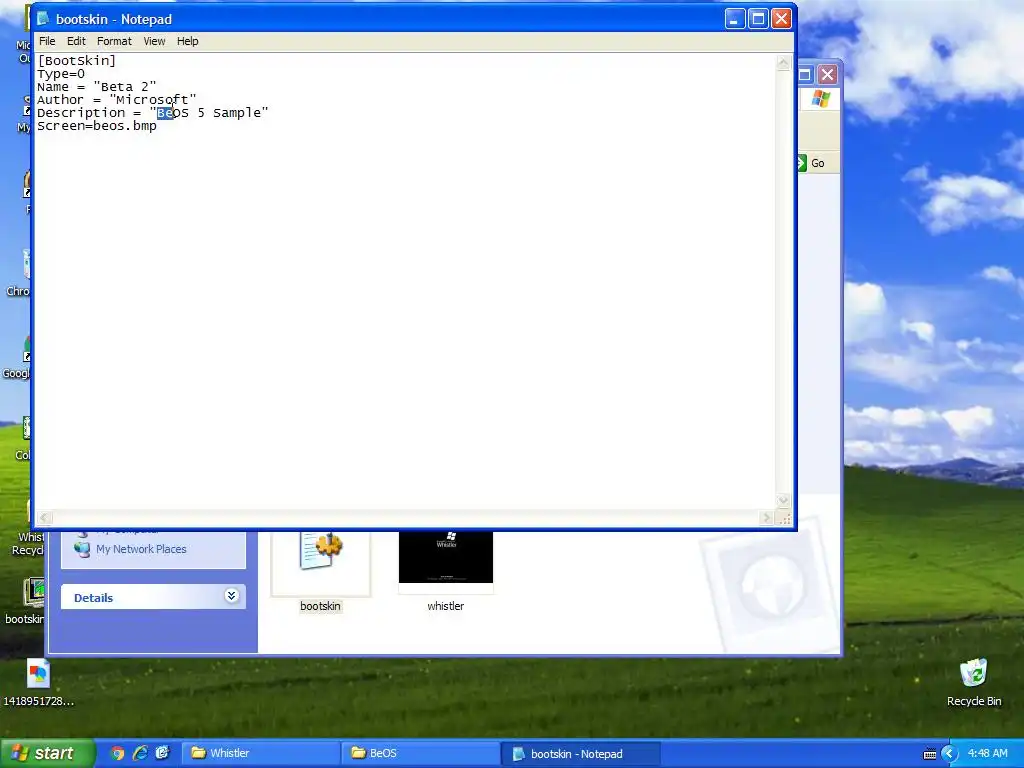Open the Help menu in Notepad
Screen dimensions: 1024x768
point(187,41)
